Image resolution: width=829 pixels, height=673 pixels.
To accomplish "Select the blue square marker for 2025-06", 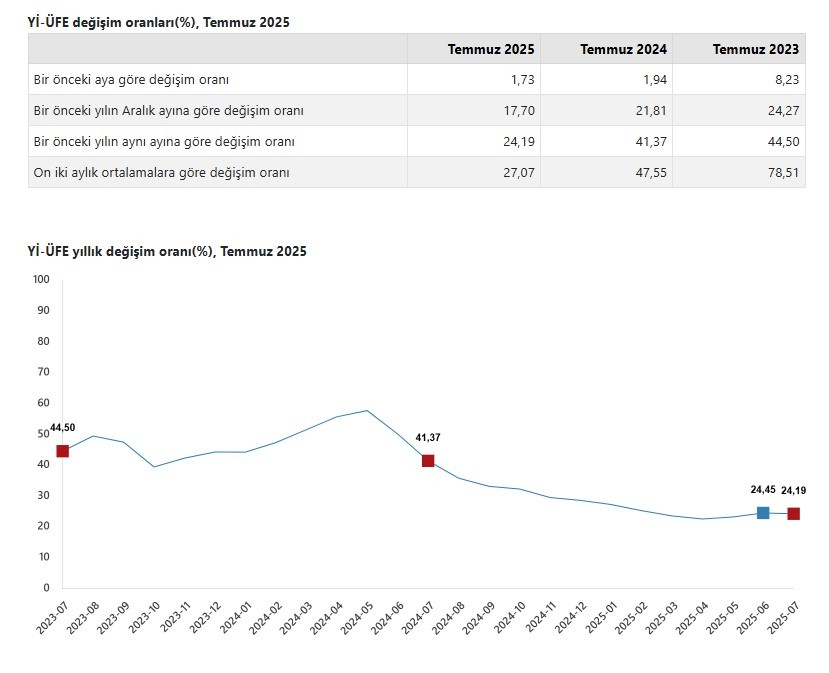I will (x=763, y=513).
